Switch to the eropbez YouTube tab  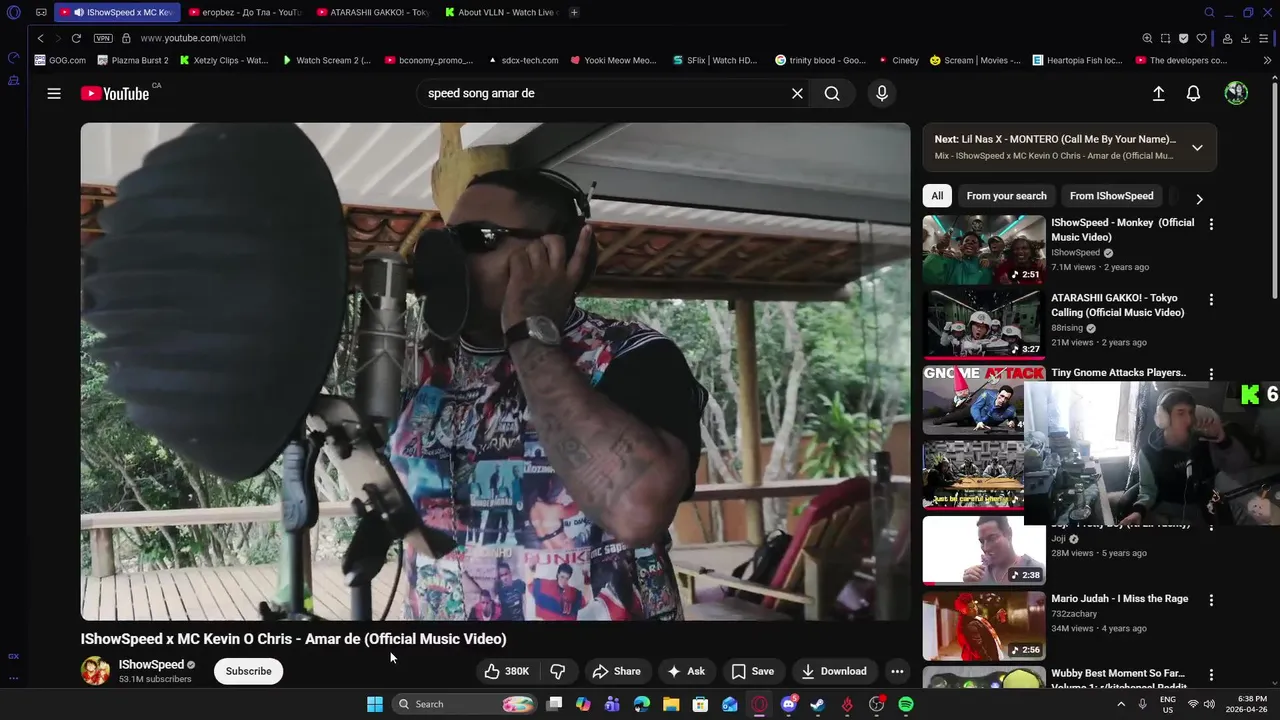coord(244,12)
